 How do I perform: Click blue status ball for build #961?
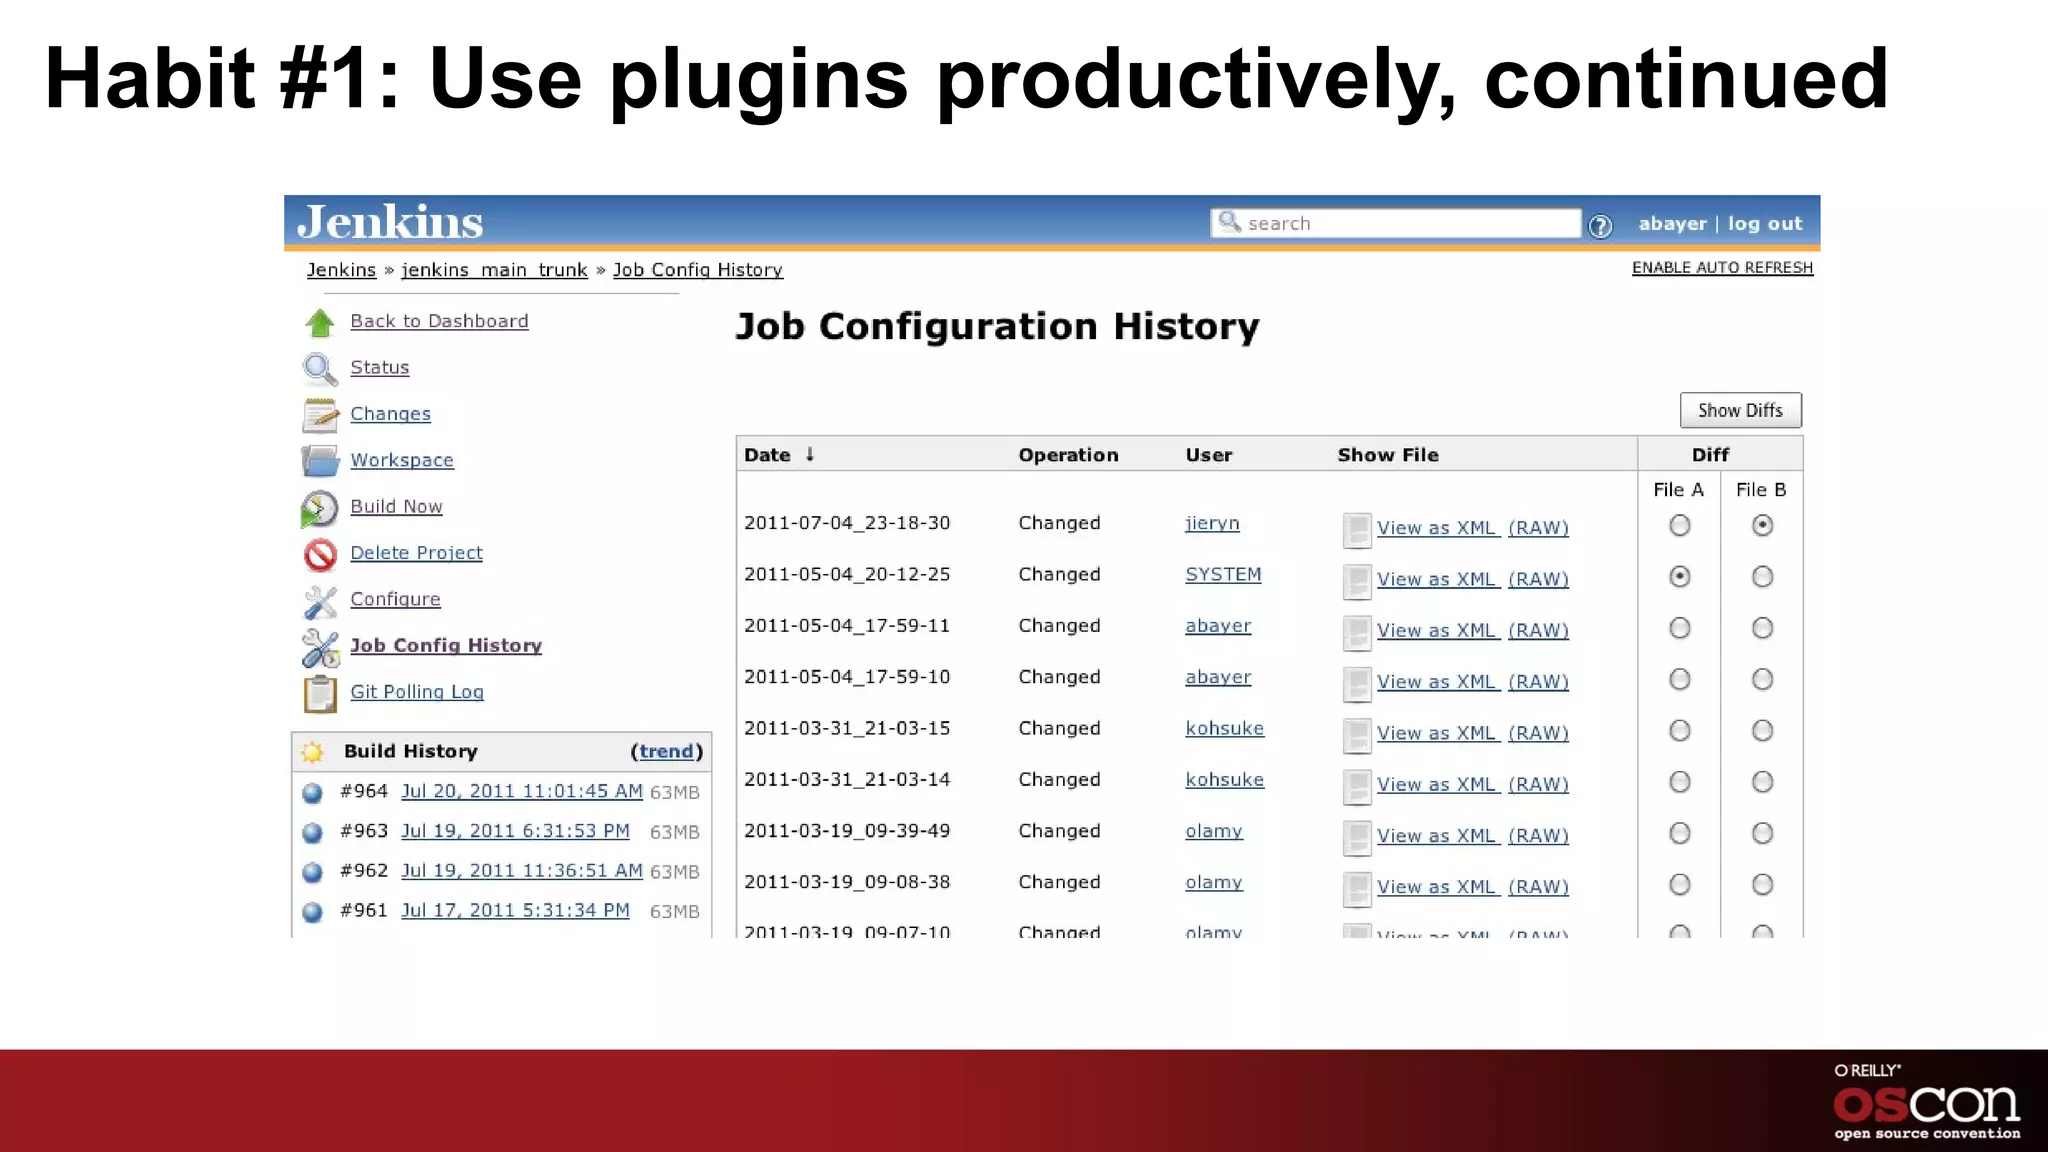click(312, 912)
